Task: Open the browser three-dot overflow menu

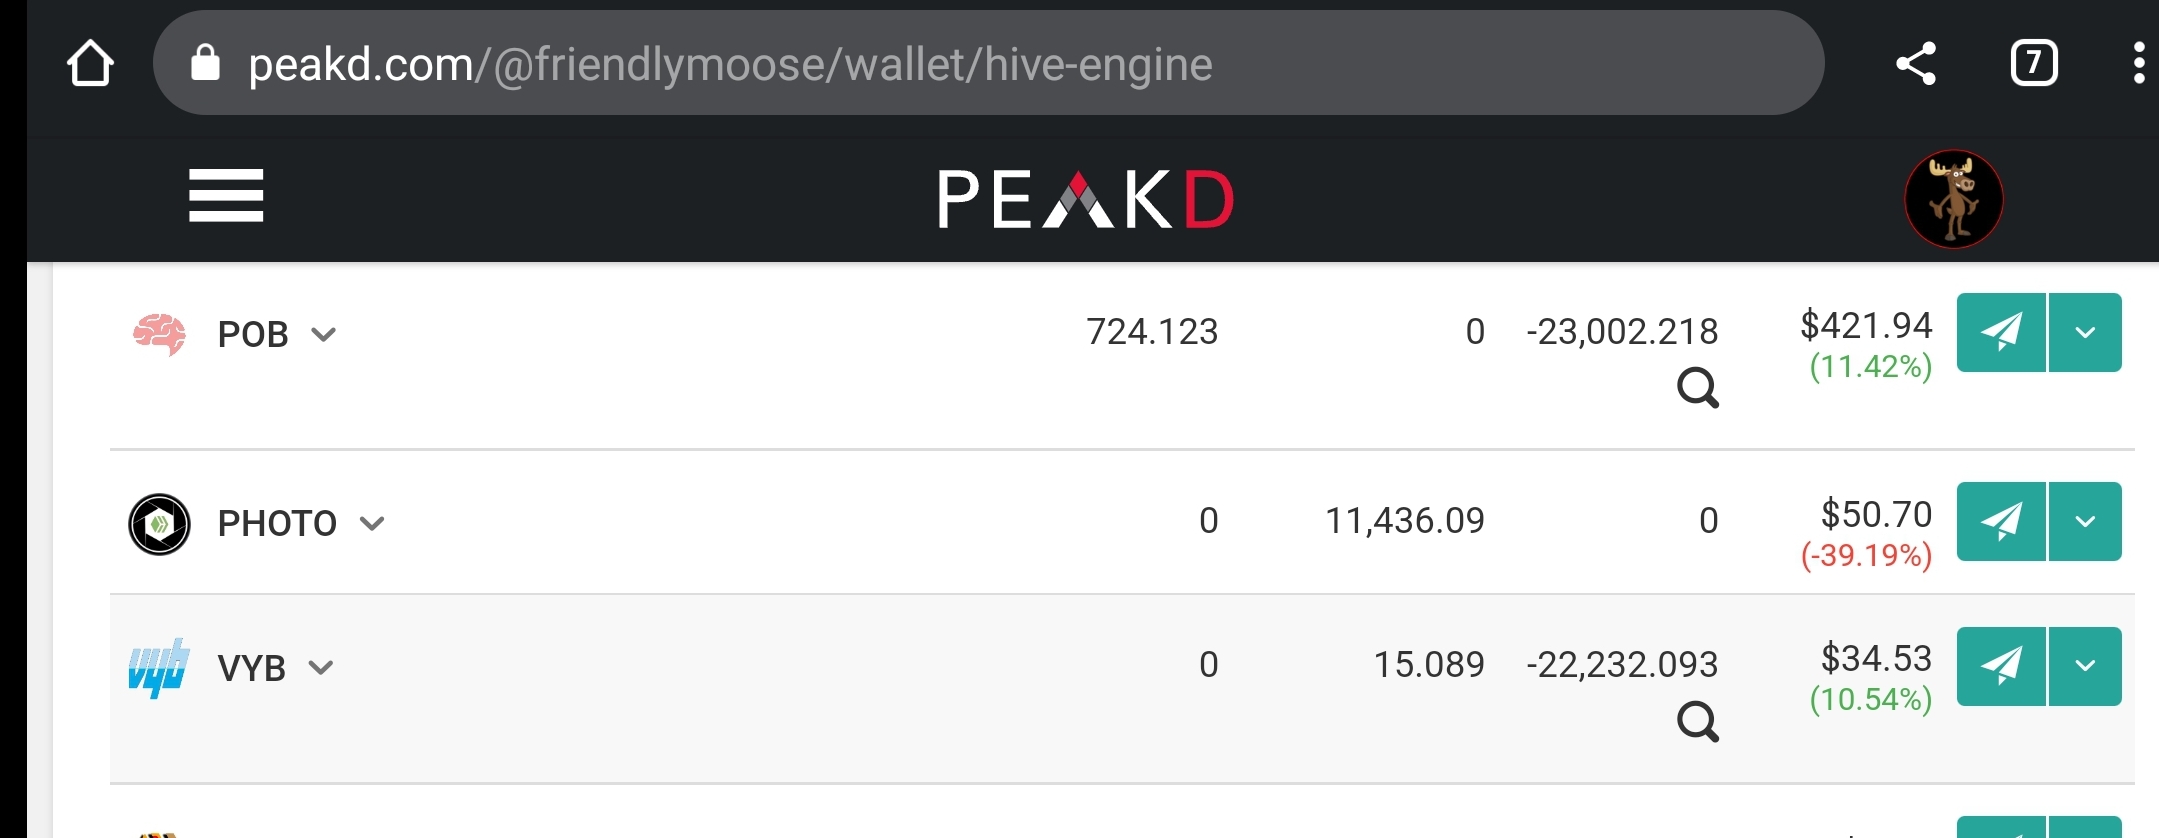Action: (2138, 63)
